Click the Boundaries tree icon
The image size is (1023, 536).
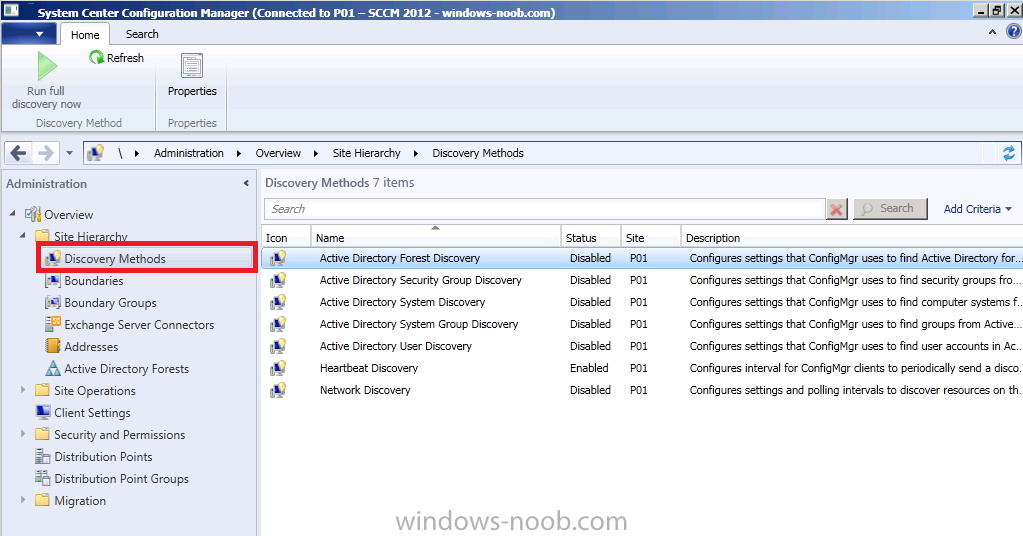[53, 281]
